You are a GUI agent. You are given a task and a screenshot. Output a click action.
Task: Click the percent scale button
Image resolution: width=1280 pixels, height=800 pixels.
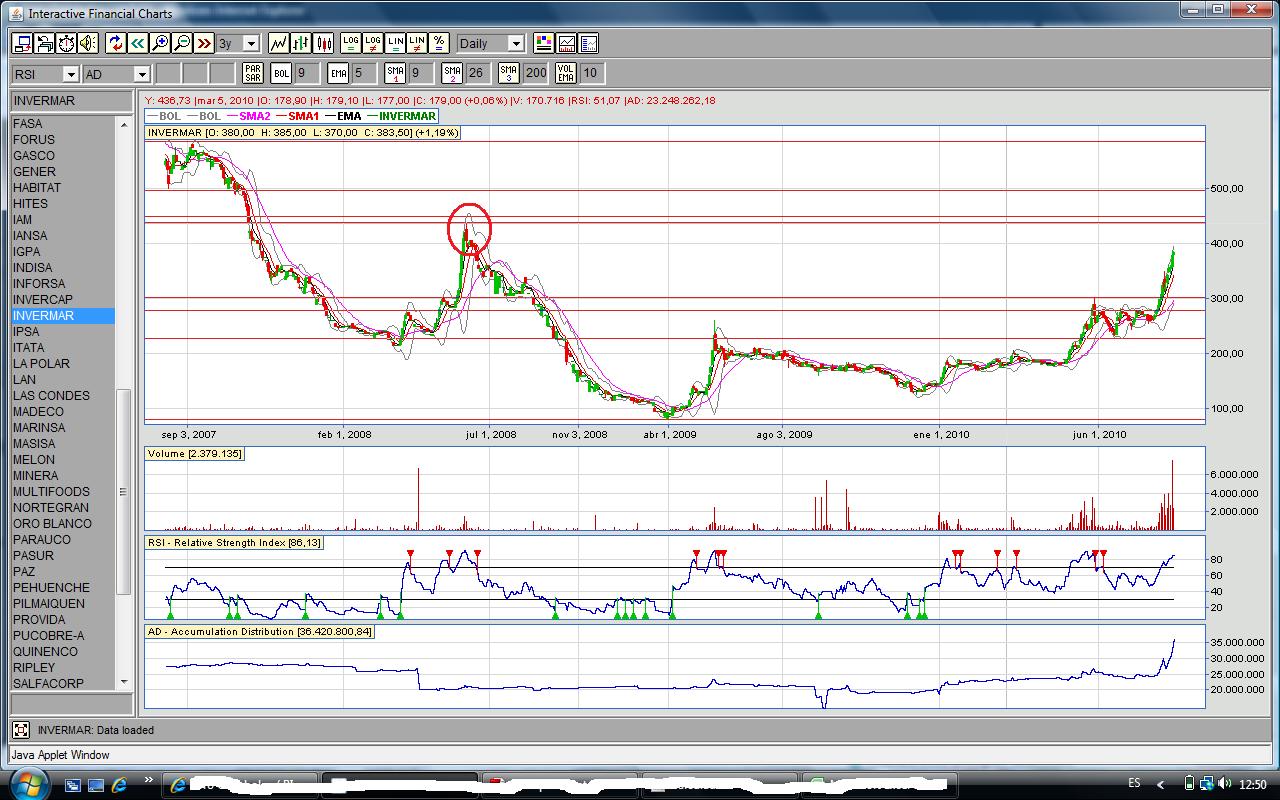coord(439,43)
